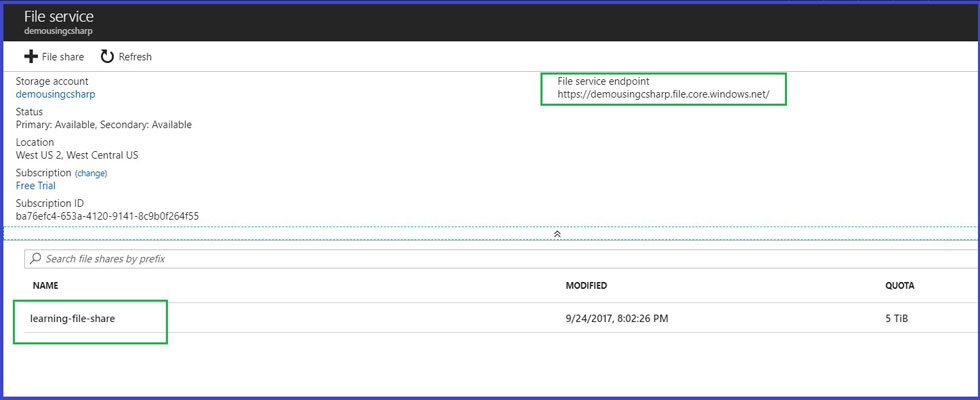The image size is (980, 400).
Task: Click the QUOTA column header
Action: coord(899,286)
